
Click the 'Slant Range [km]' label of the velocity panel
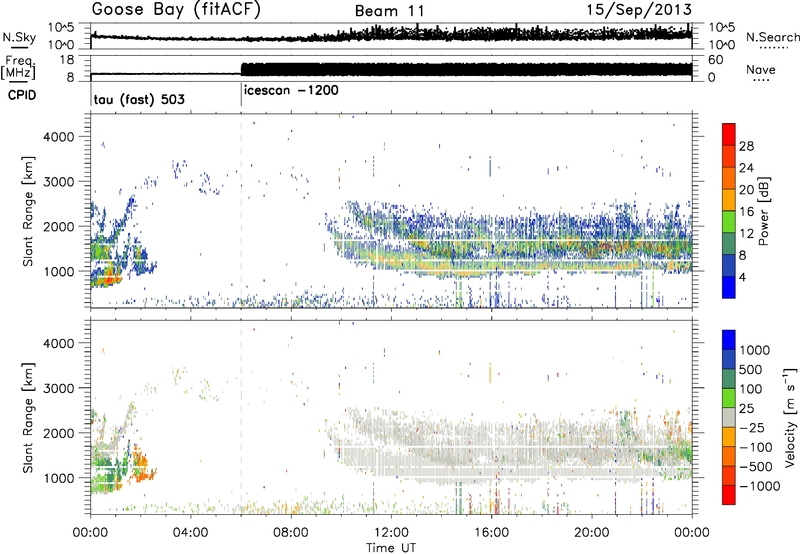(28, 417)
